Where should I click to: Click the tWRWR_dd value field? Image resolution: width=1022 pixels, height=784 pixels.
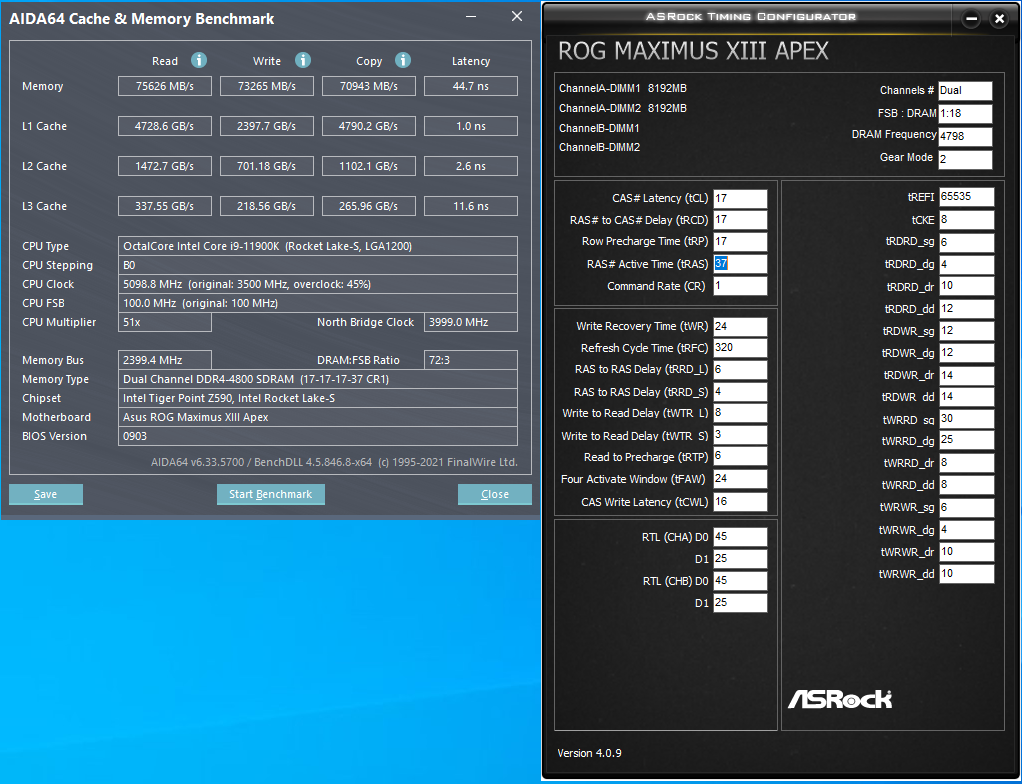(x=966, y=573)
